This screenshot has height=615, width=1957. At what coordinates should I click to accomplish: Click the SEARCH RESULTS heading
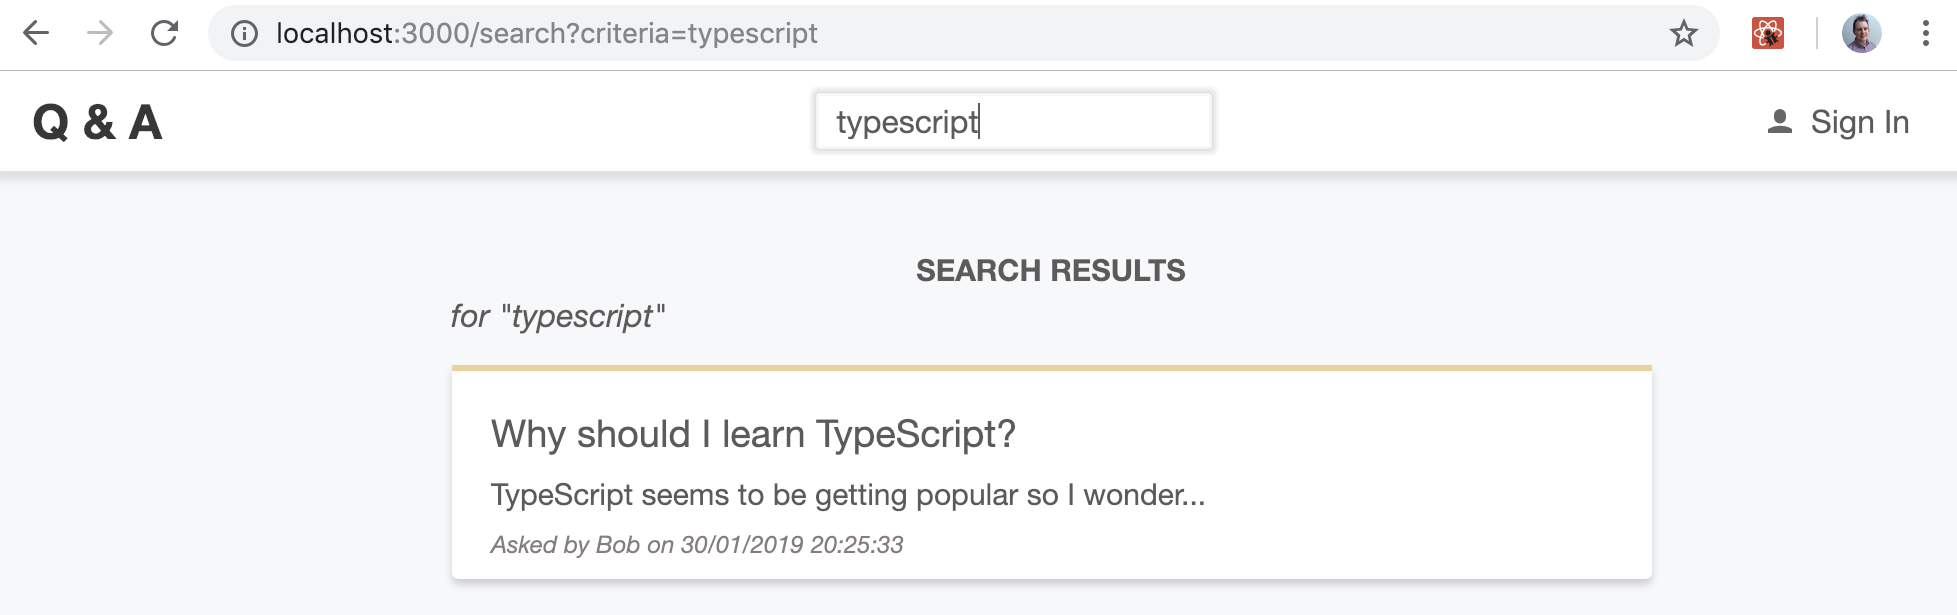pos(1050,271)
